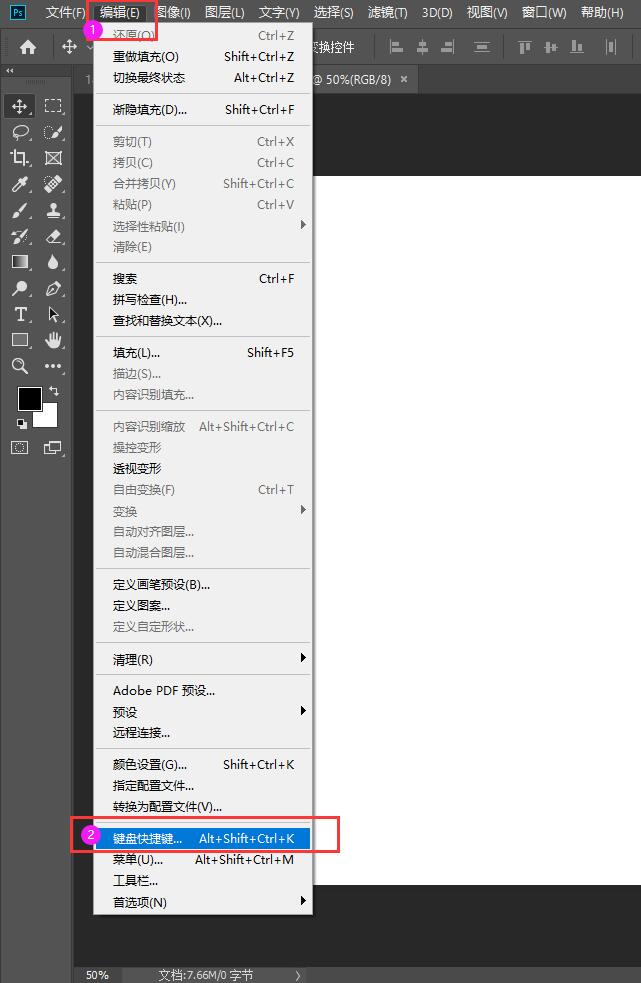This screenshot has width=641, height=983.
Task: Click the Align vertical centers icon
Action: (551, 47)
